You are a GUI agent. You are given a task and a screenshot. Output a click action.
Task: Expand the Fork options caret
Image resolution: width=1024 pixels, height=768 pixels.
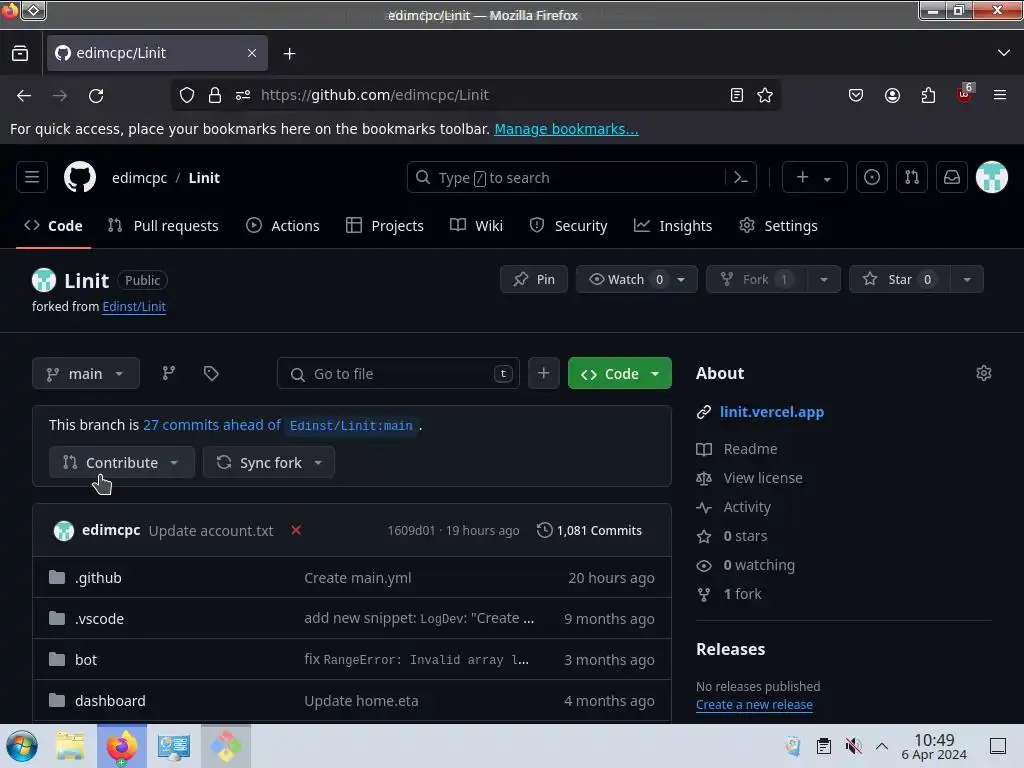(824, 280)
